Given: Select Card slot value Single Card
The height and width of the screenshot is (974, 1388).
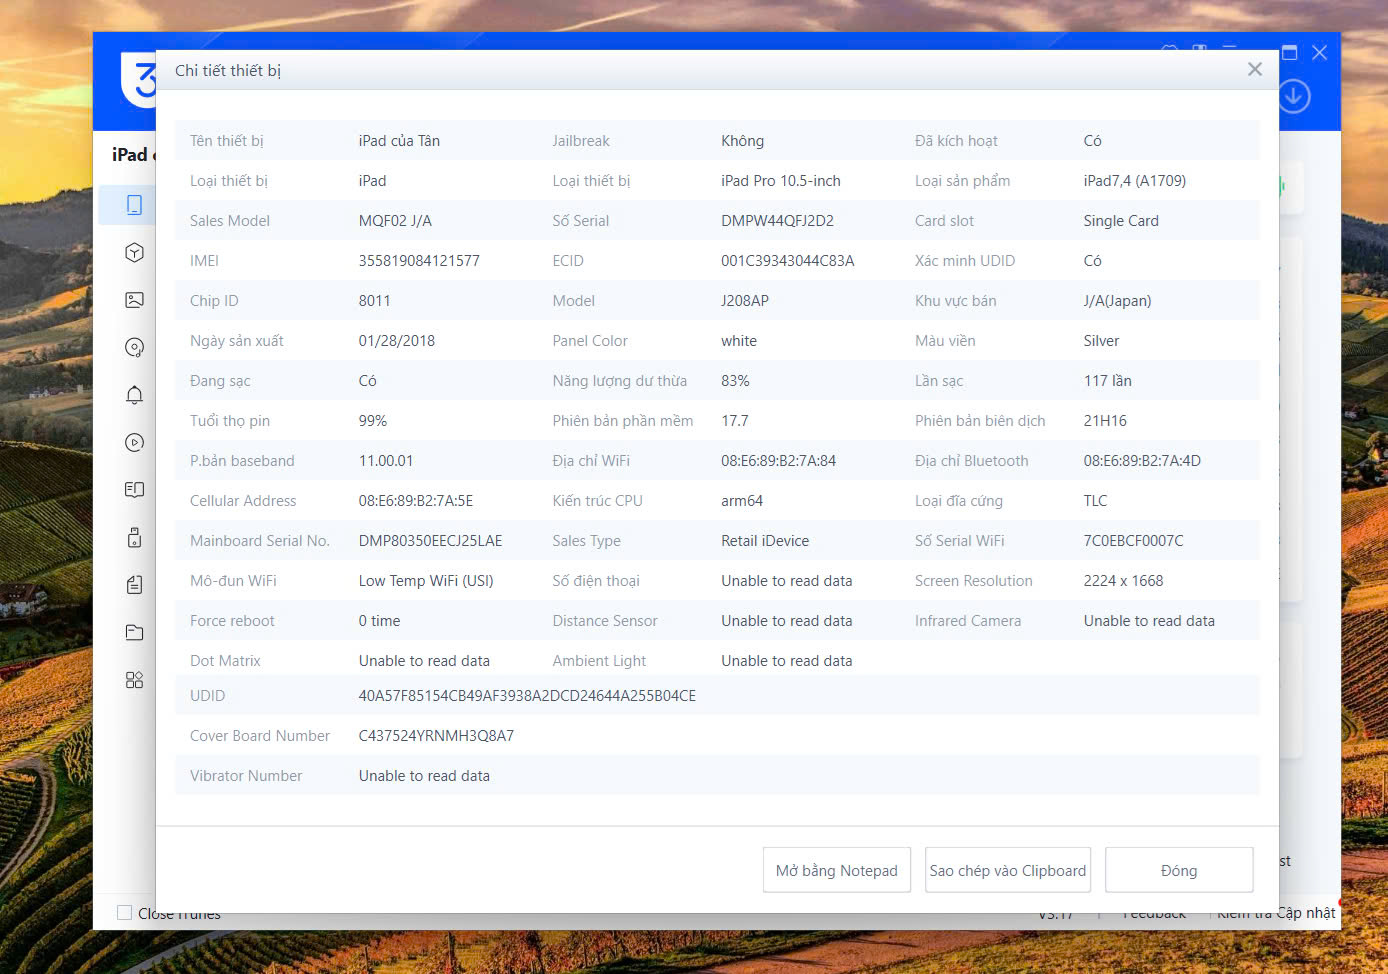Looking at the screenshot, I should point(1121,221).
